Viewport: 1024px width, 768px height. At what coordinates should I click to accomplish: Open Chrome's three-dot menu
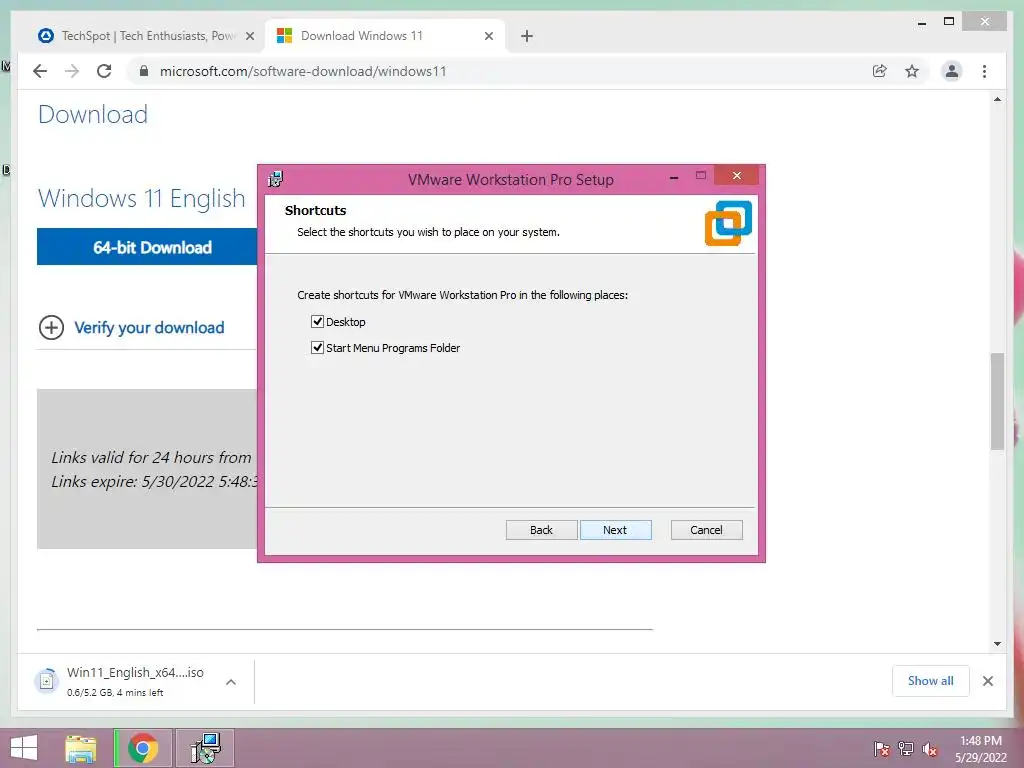[x=984, y=71]
